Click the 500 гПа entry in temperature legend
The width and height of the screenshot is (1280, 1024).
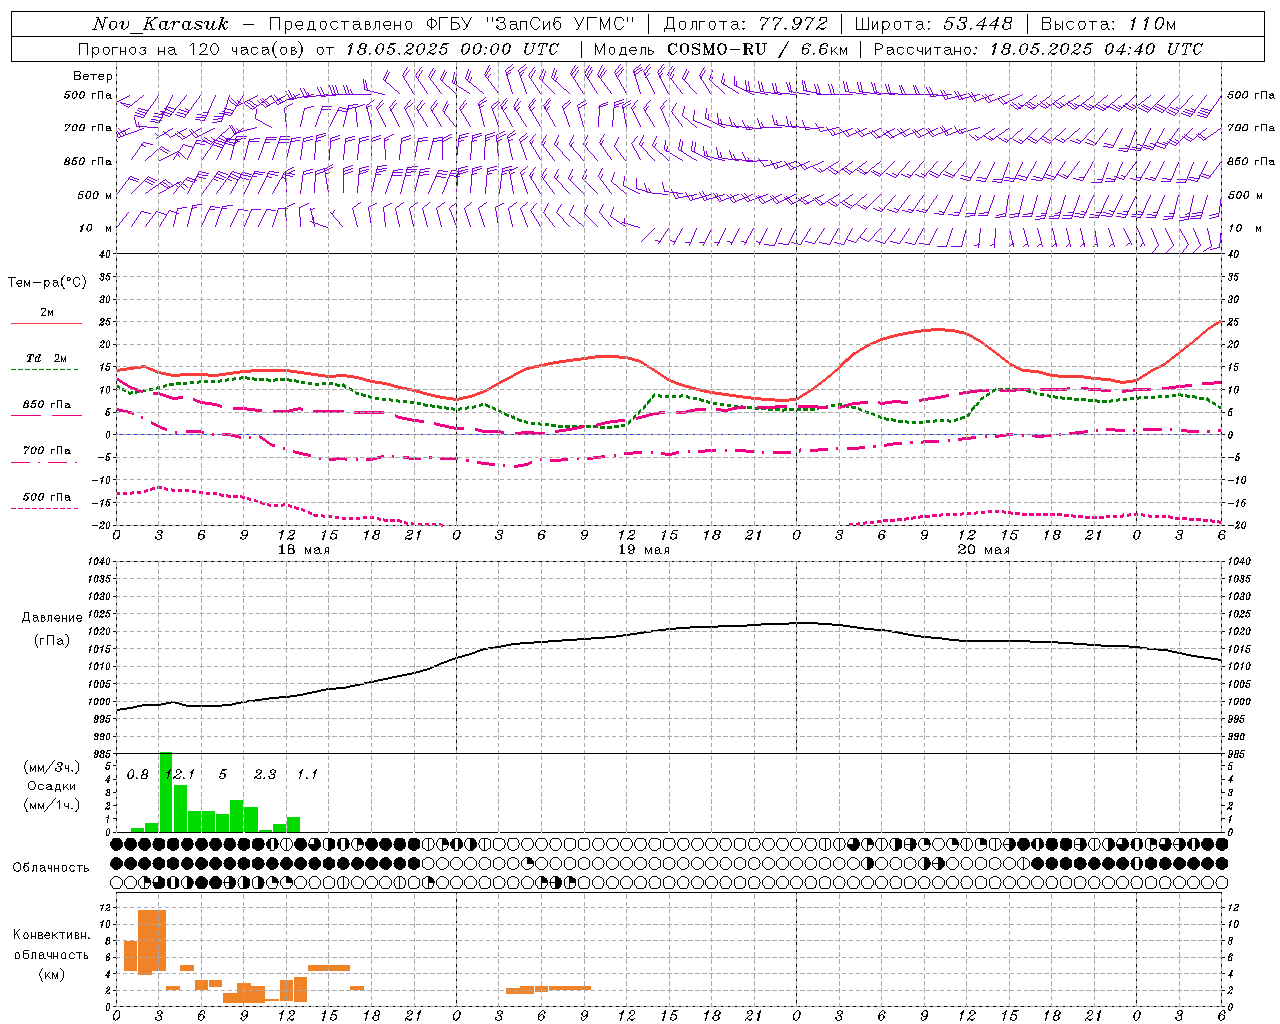pos(47,497)
